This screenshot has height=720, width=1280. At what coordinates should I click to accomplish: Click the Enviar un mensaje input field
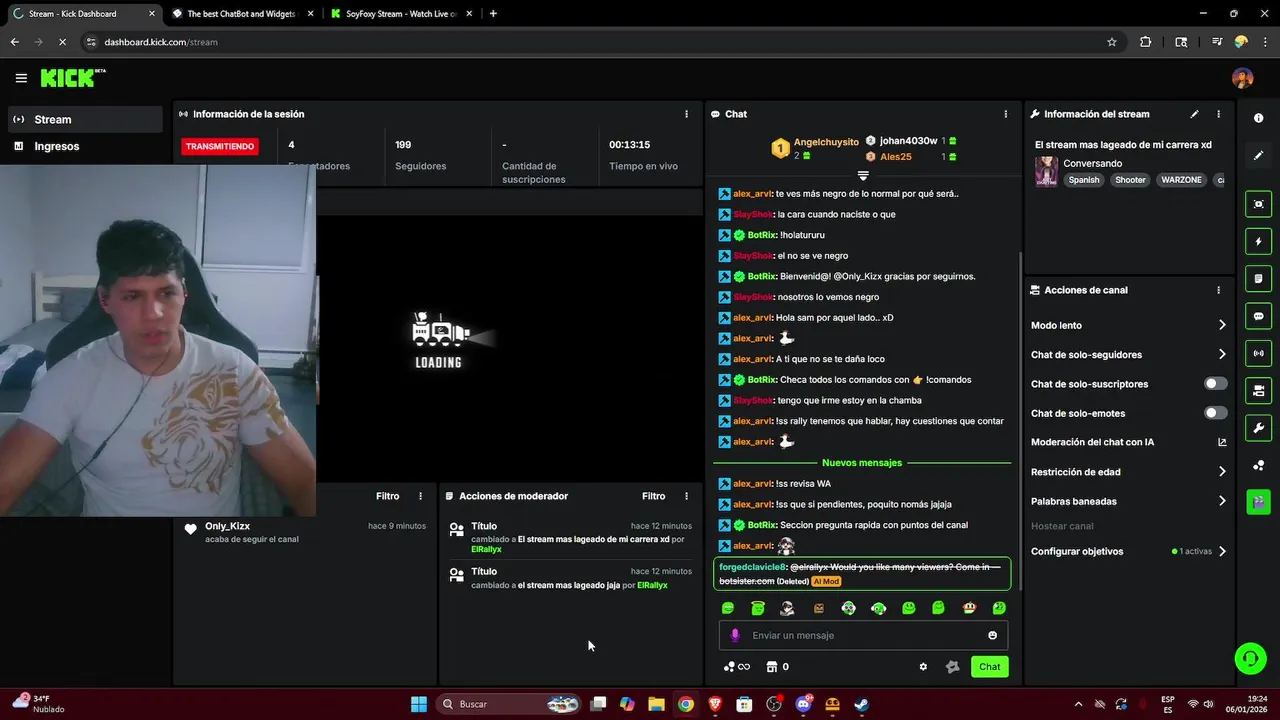pyautogui.click(x=863, y=635)
